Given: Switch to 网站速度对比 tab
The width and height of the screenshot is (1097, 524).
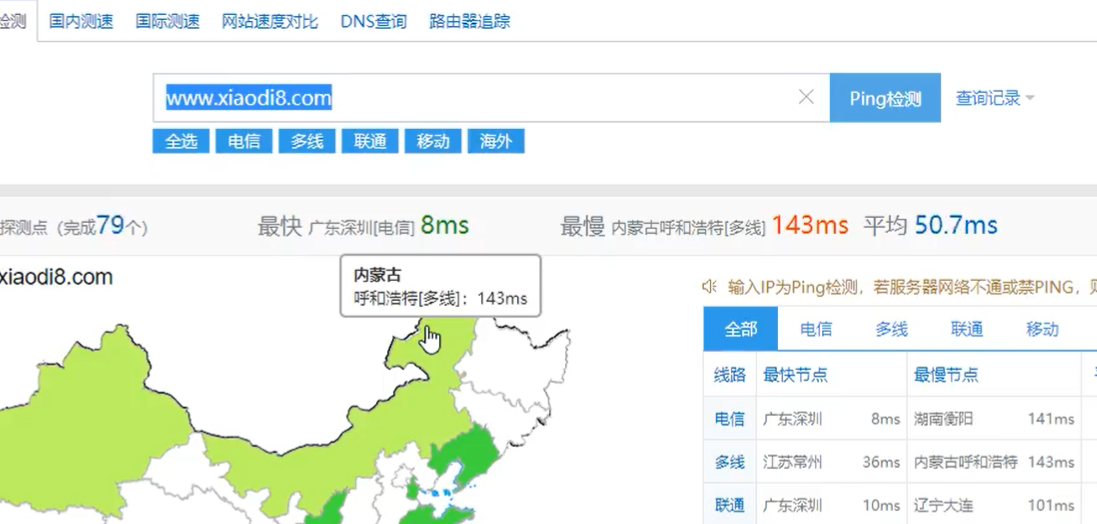Looking at the screenshot, I should 270,21.
